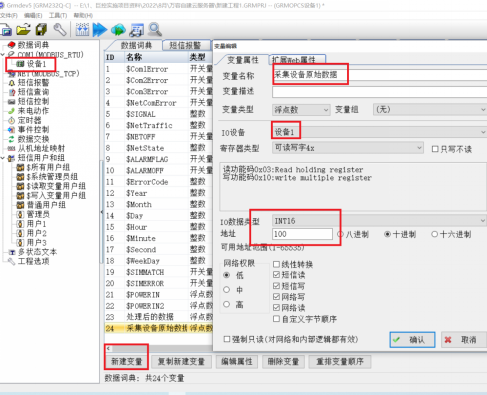Select the 八进制 radio button

340,234
